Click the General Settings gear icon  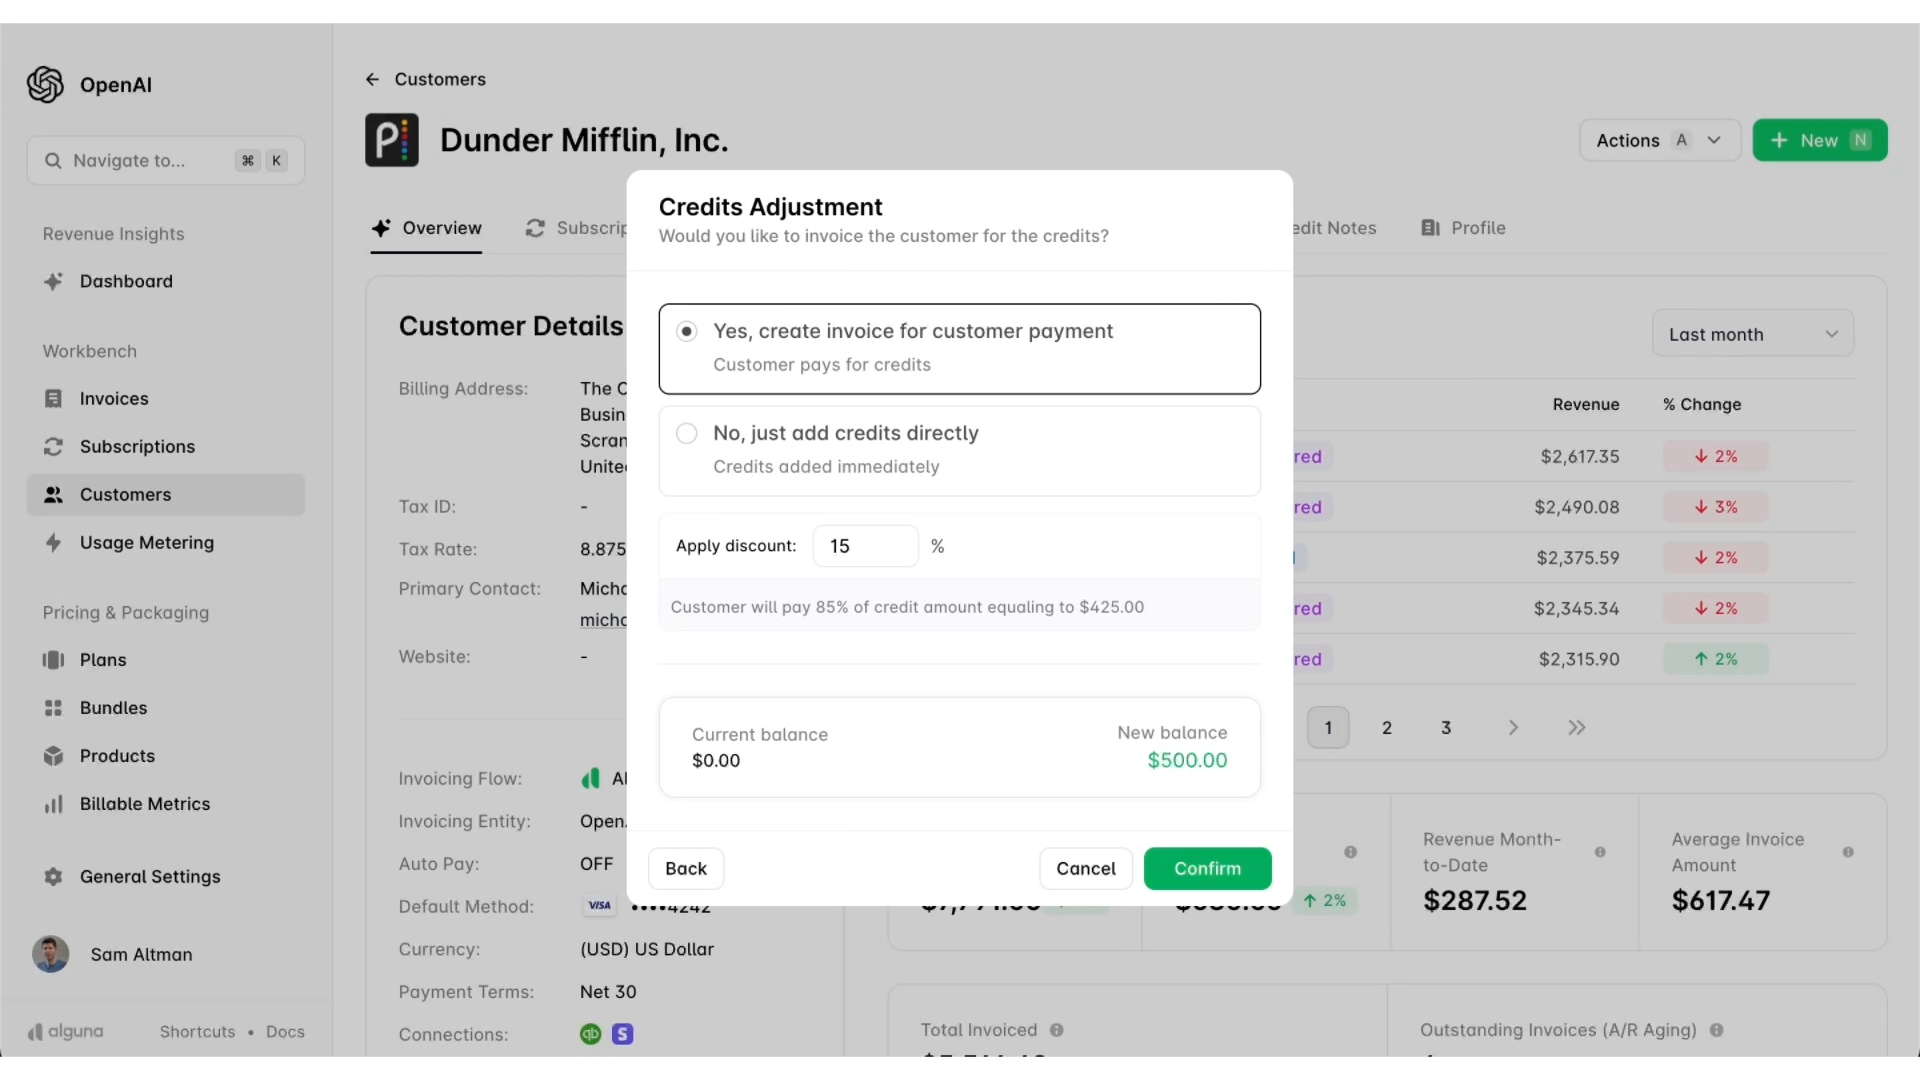pyautogui.click(x=53, y=877)
